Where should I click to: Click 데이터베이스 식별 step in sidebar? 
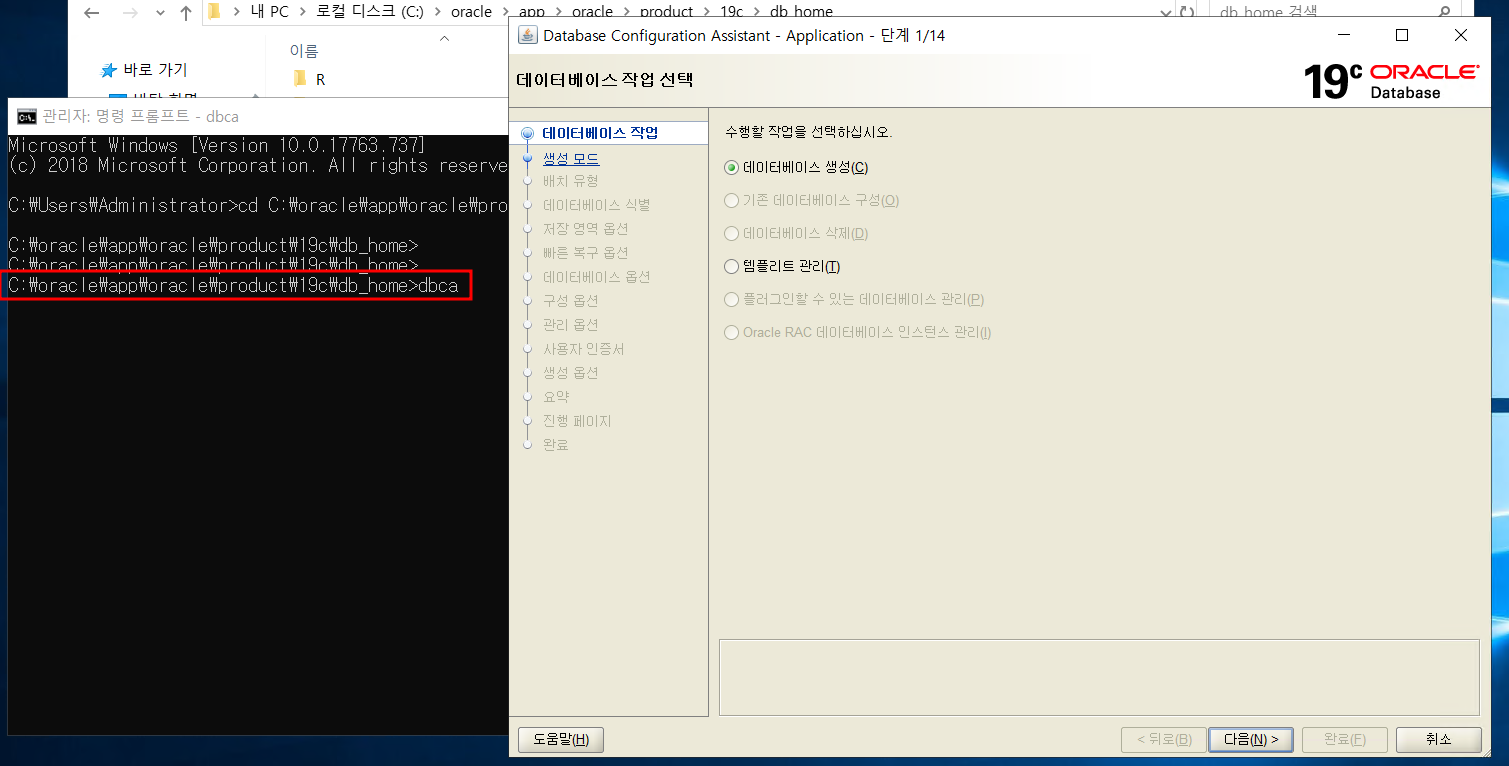click(597, 205)
